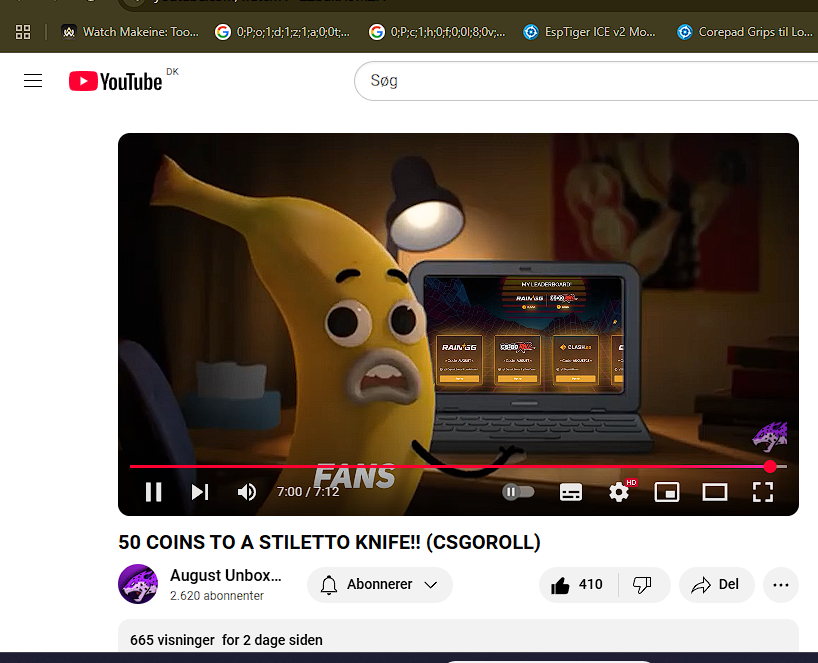
Task: Toggle the autoplay switch
Action: click(518, 491)
